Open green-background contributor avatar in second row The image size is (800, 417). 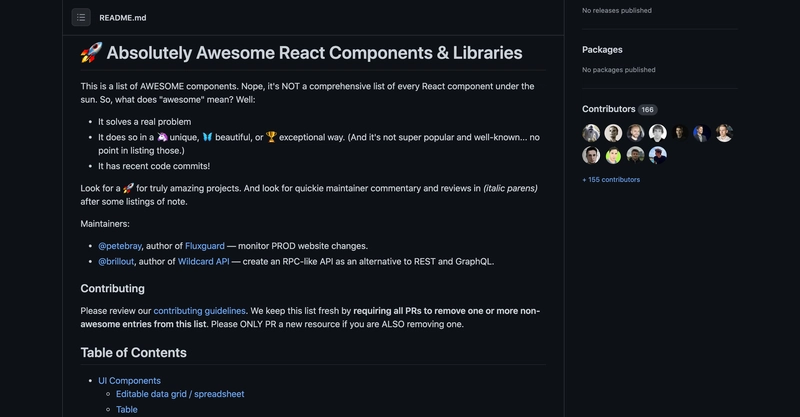pyautogui.click(x=613, y=155)
